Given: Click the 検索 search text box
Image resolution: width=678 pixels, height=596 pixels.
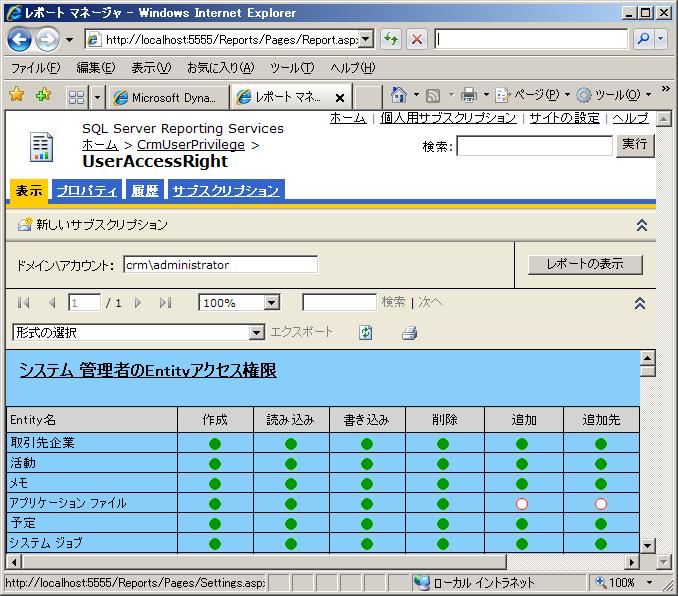Looking at the screenshot, I should click(534, 145).
